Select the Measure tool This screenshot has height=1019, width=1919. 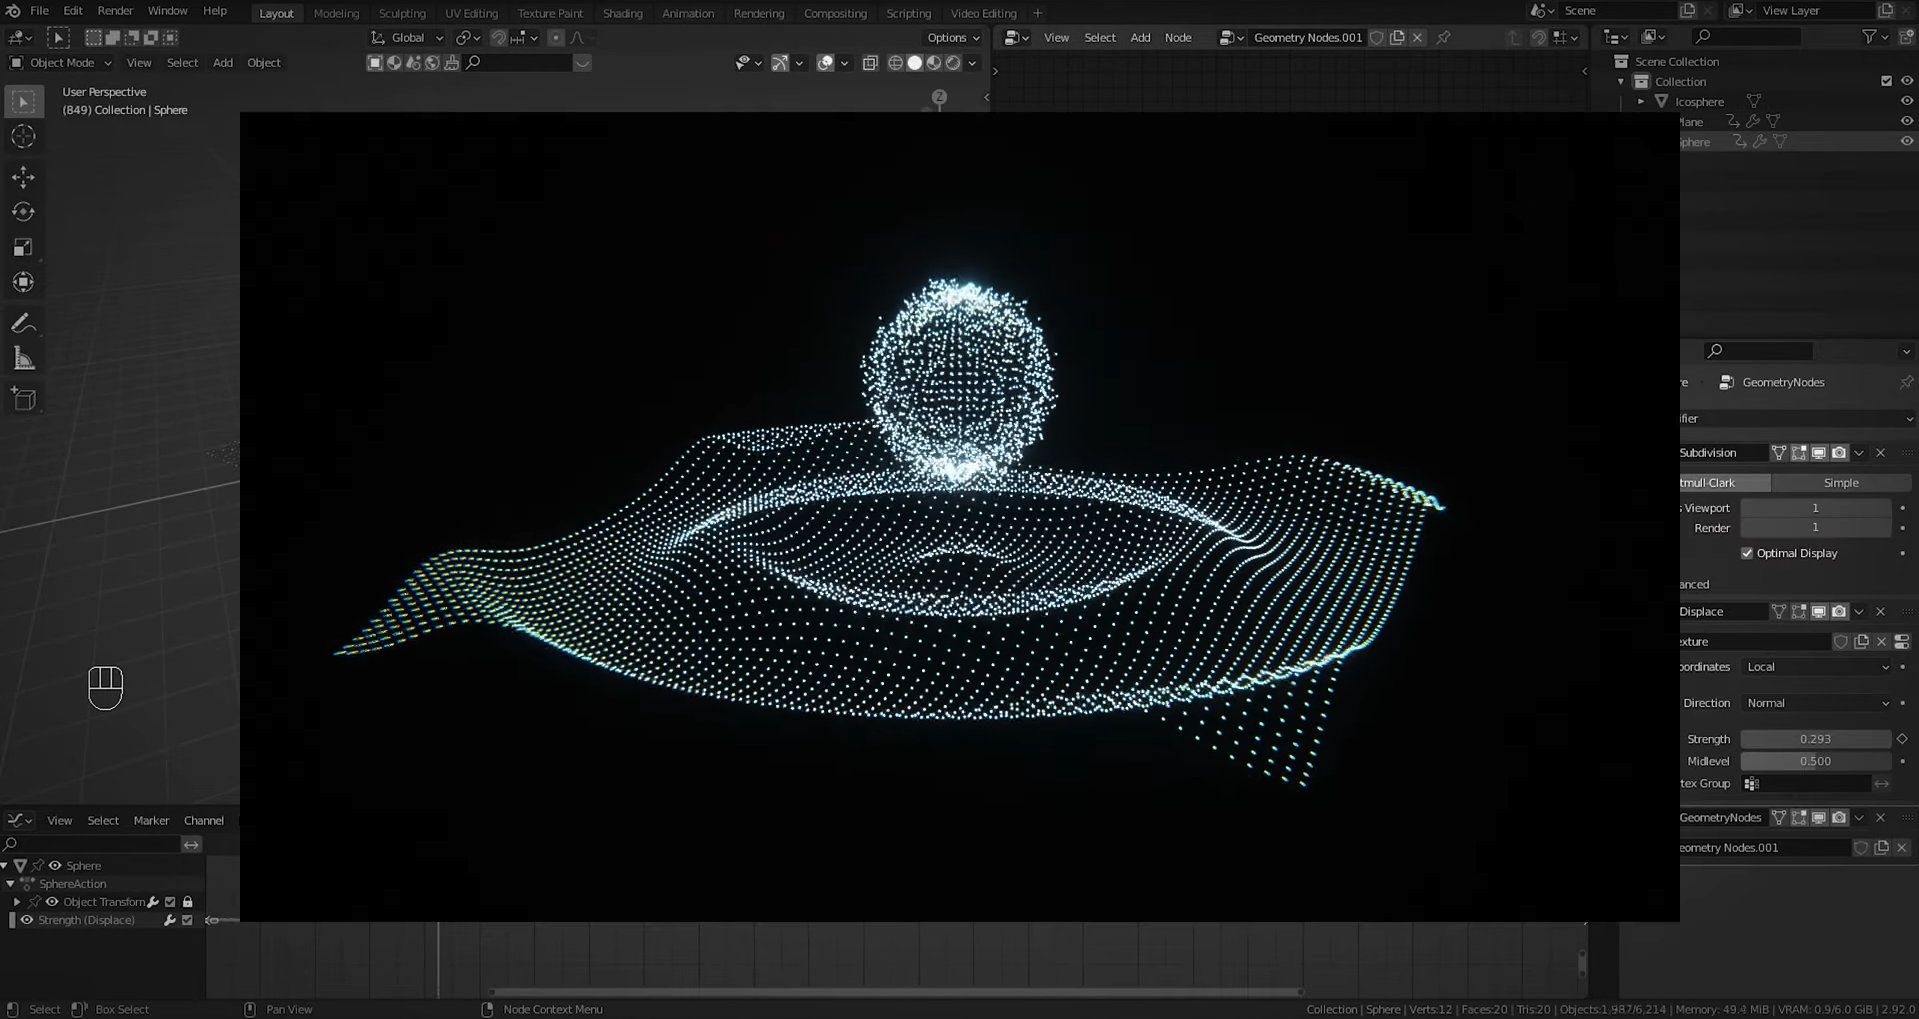pyautogui.click(x=23, y=359)
